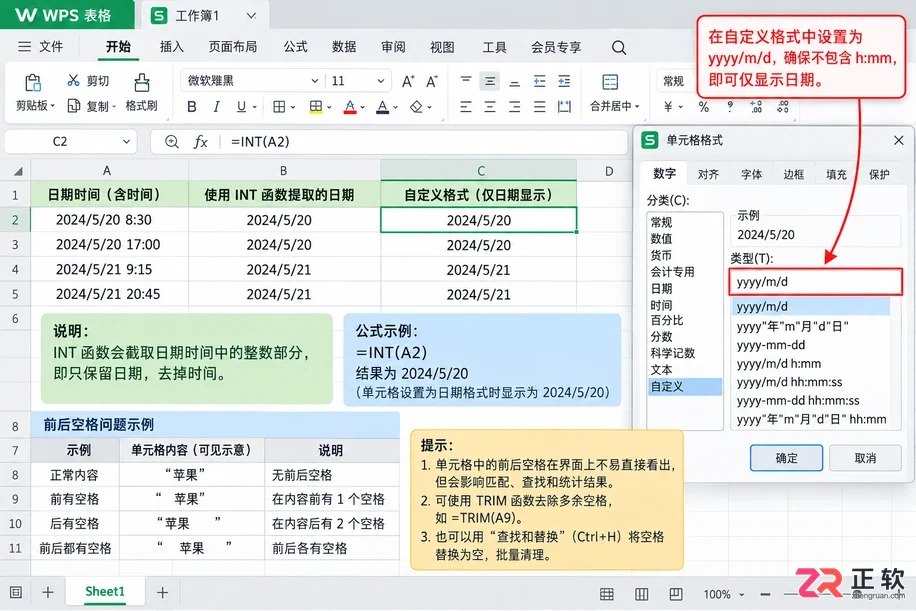Toggle middle vertical alignment
This screenshot has width=916, height=611.
tap(490, 81)
